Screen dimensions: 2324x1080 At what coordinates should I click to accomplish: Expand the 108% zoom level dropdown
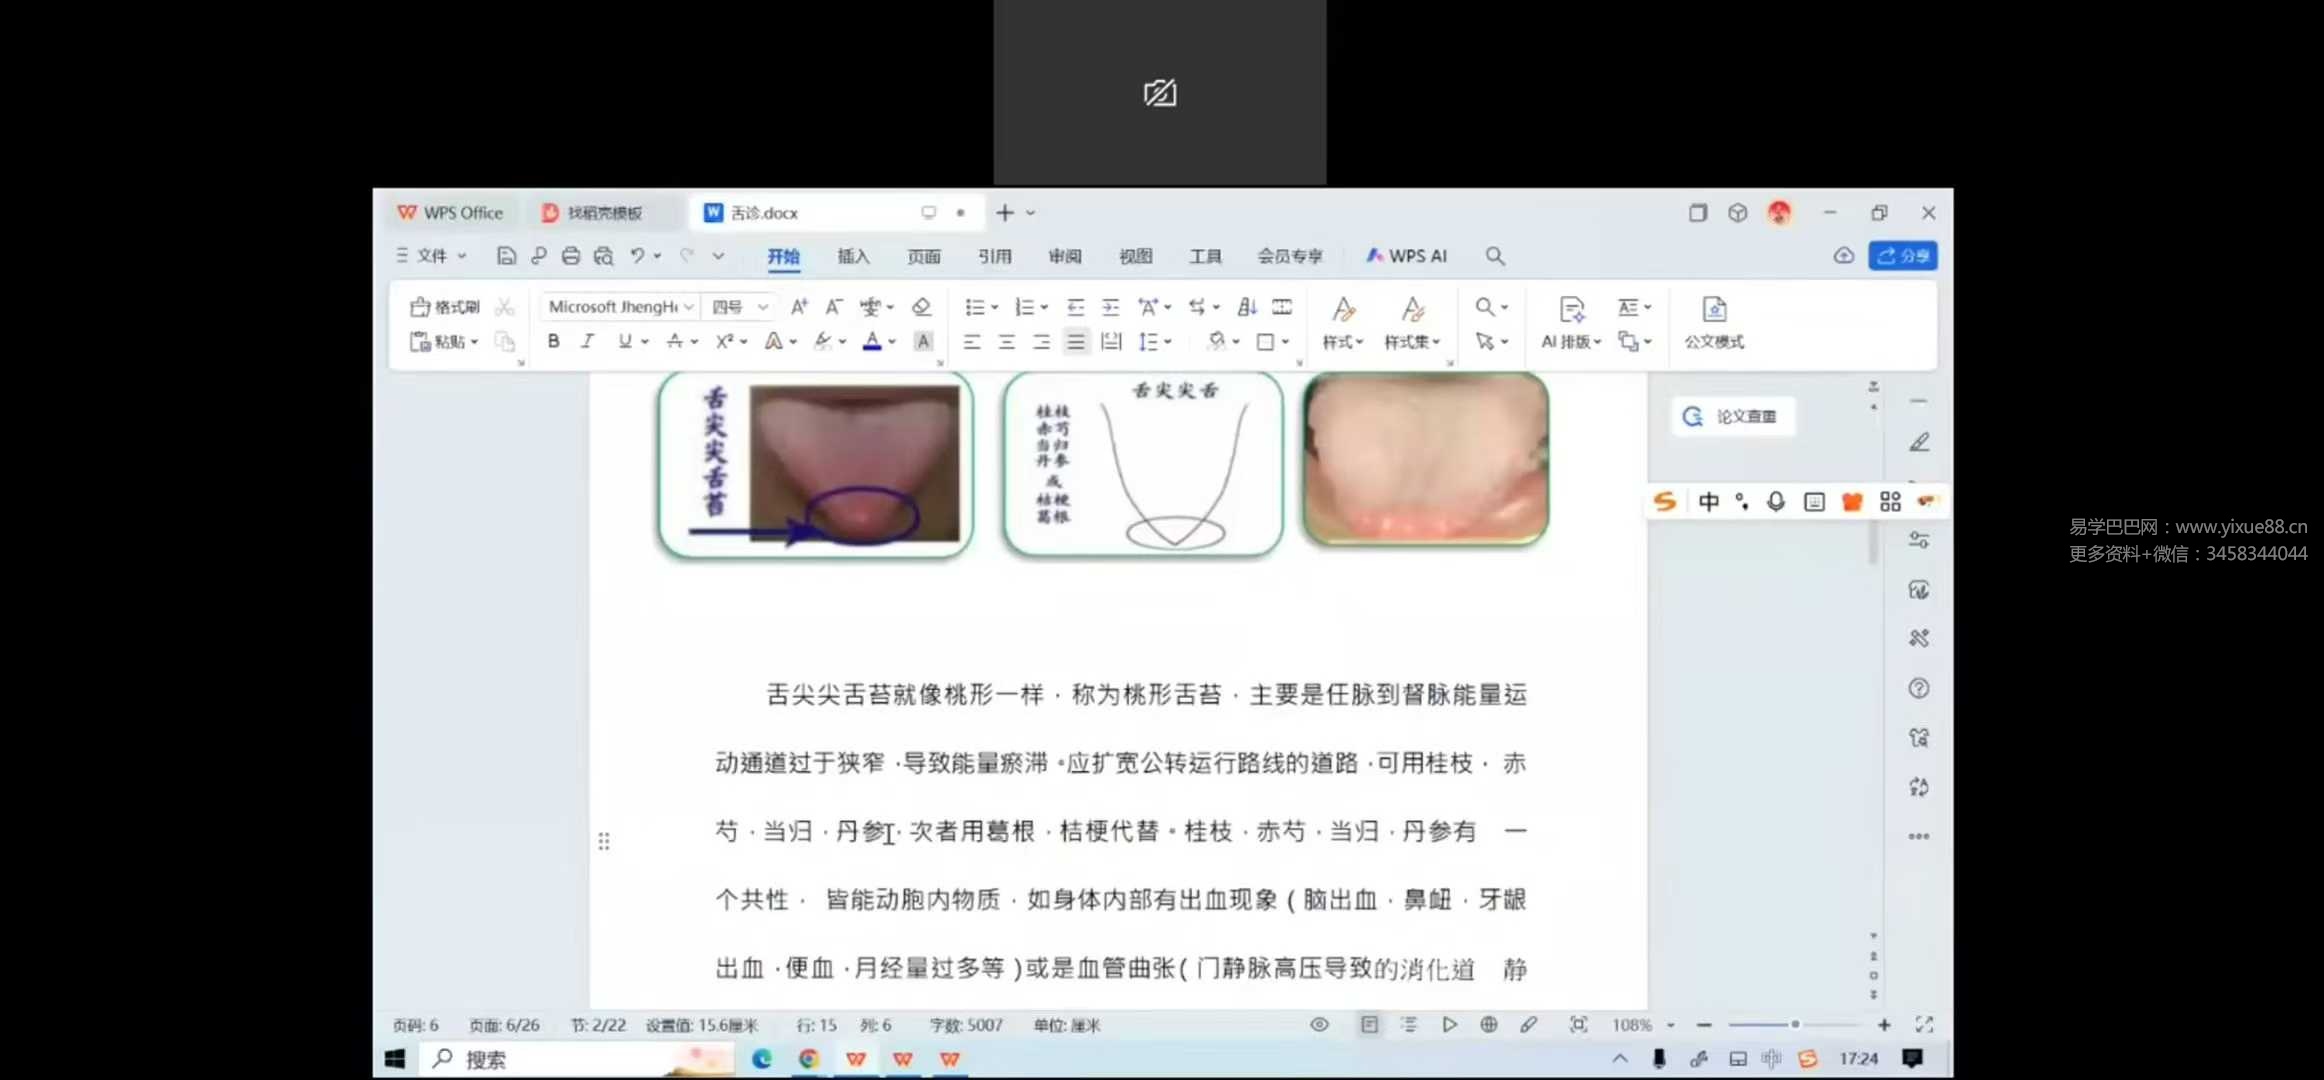coord(1670,1025)
